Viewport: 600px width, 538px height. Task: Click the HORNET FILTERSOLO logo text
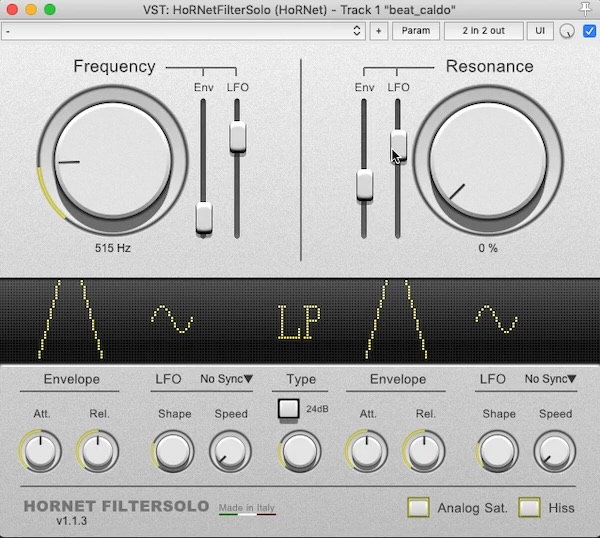[116, 506]
